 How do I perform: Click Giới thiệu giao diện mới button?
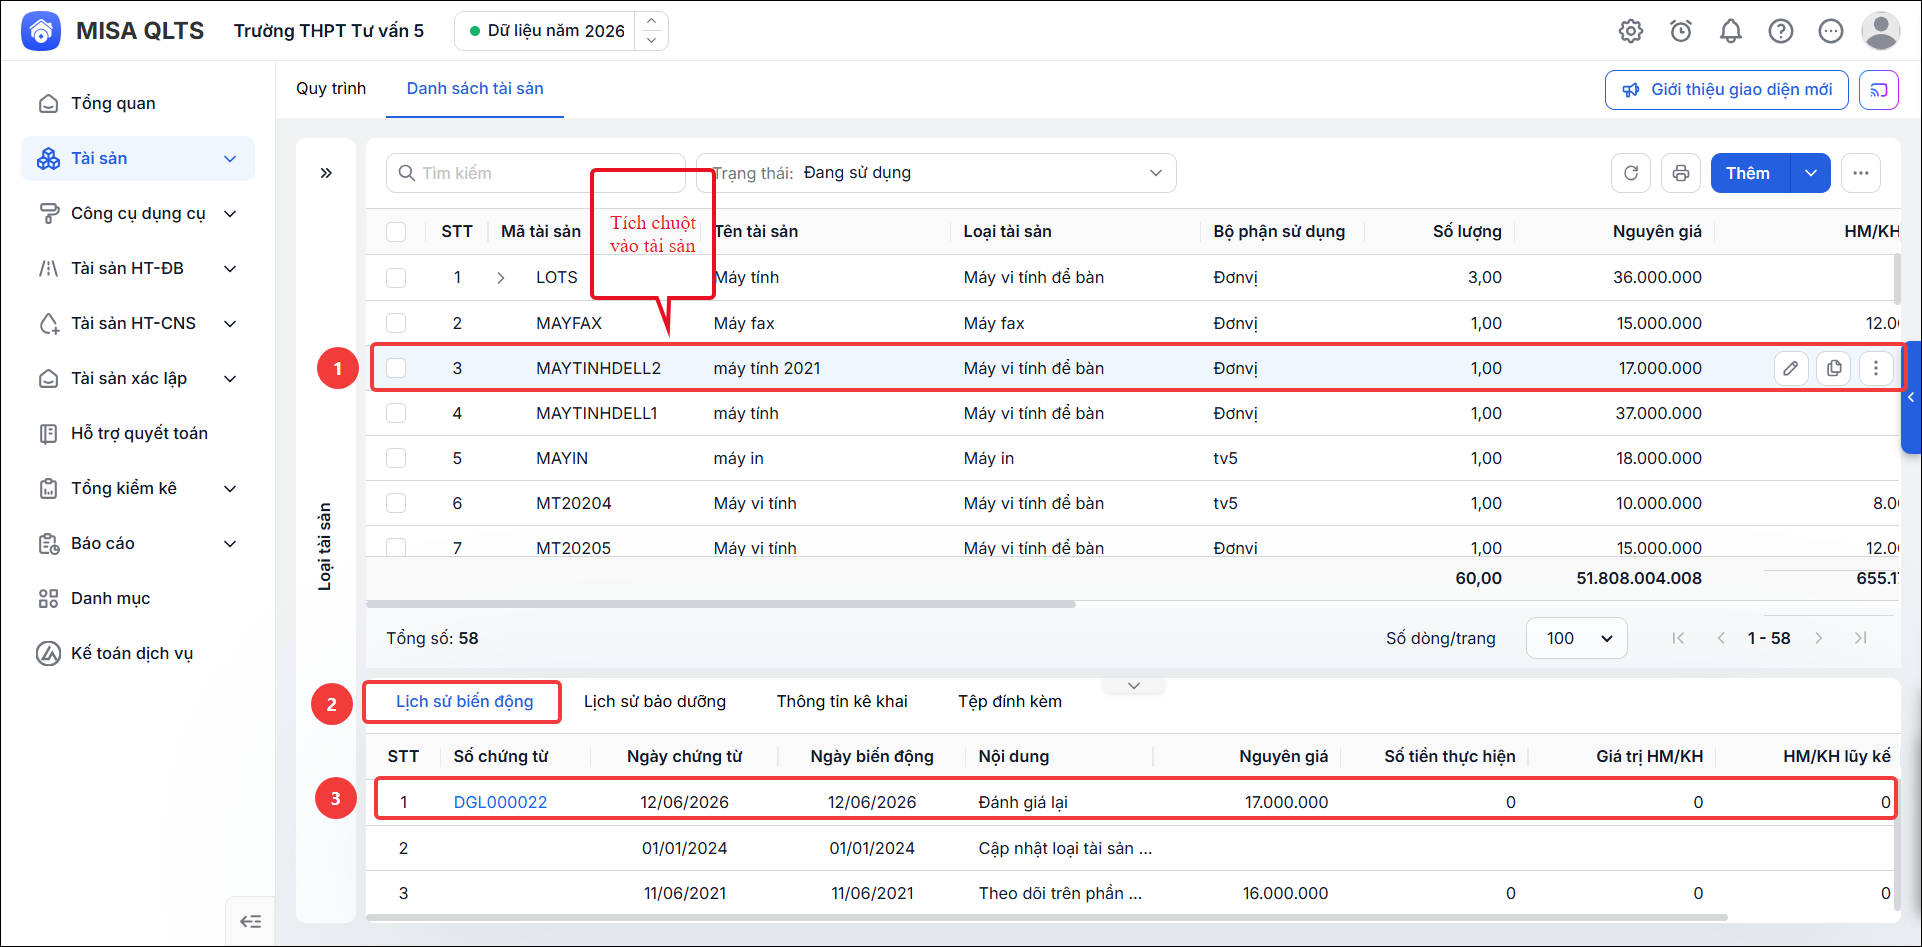point(1727,90)
